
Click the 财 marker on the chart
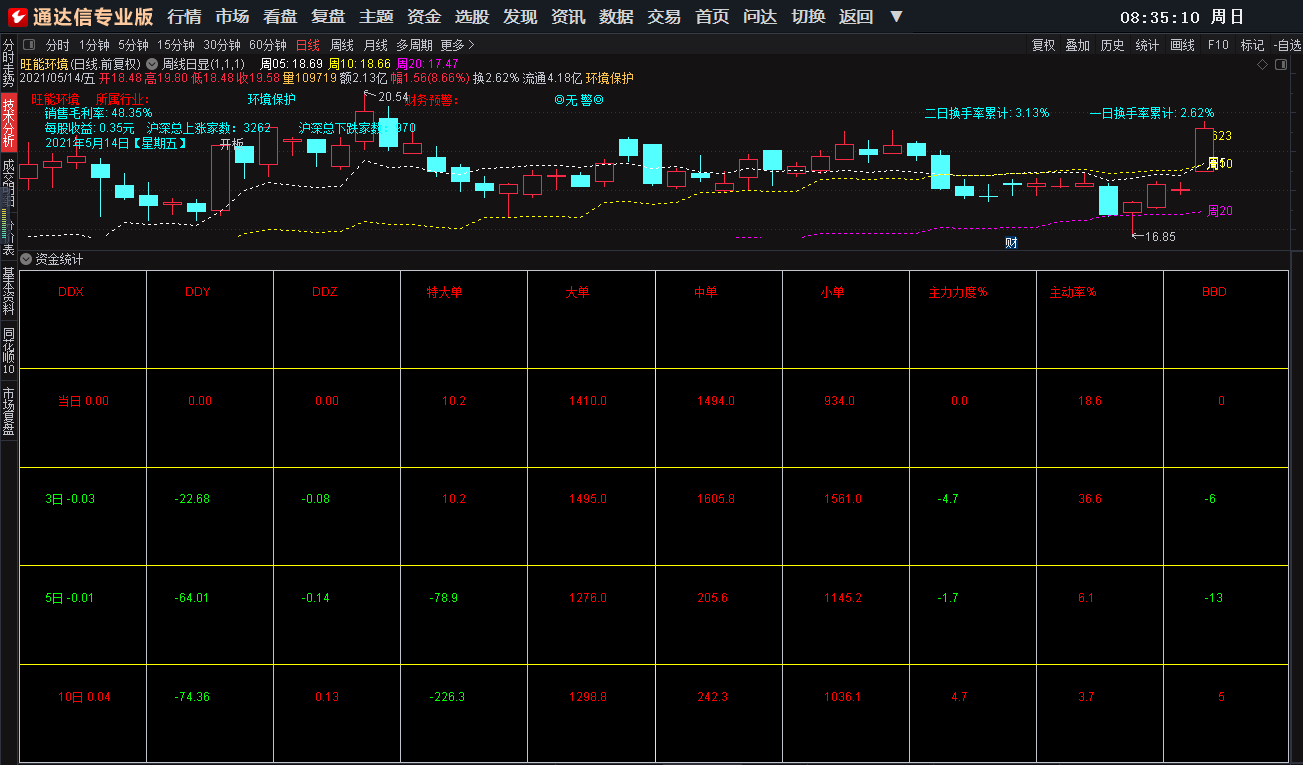(x=1011, y=242)
